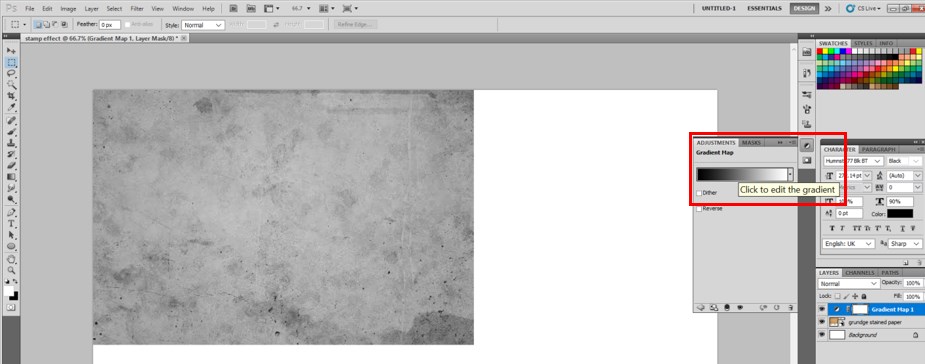925x364 pixels.
Task: Click the foreground color swatch in toolbox
Action: pos(9,291)
